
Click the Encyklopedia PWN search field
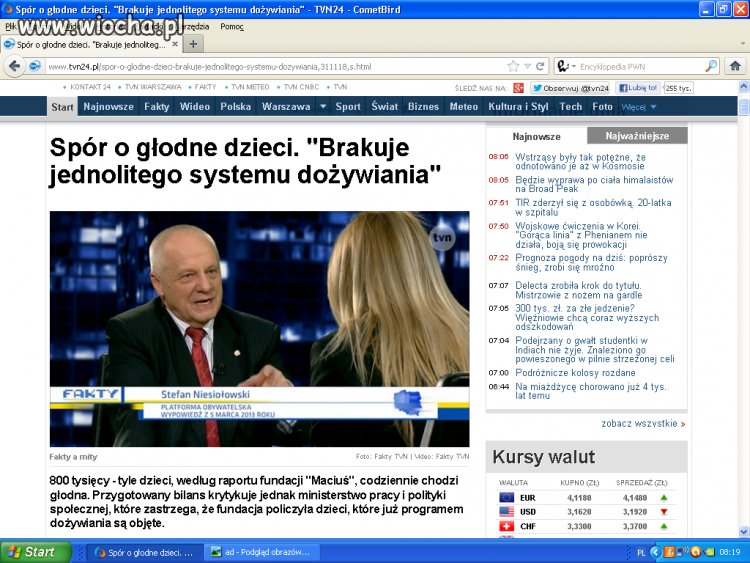[x=641, y=66]
